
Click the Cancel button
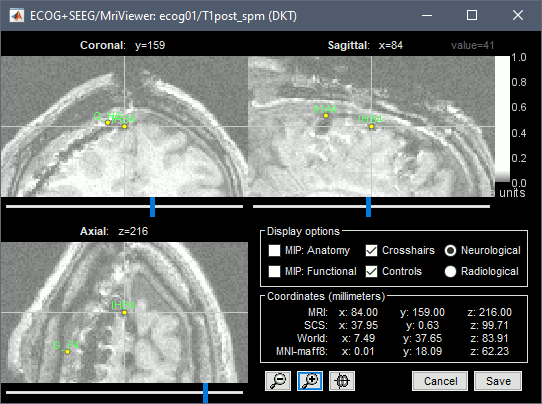(x=440, y=381)
